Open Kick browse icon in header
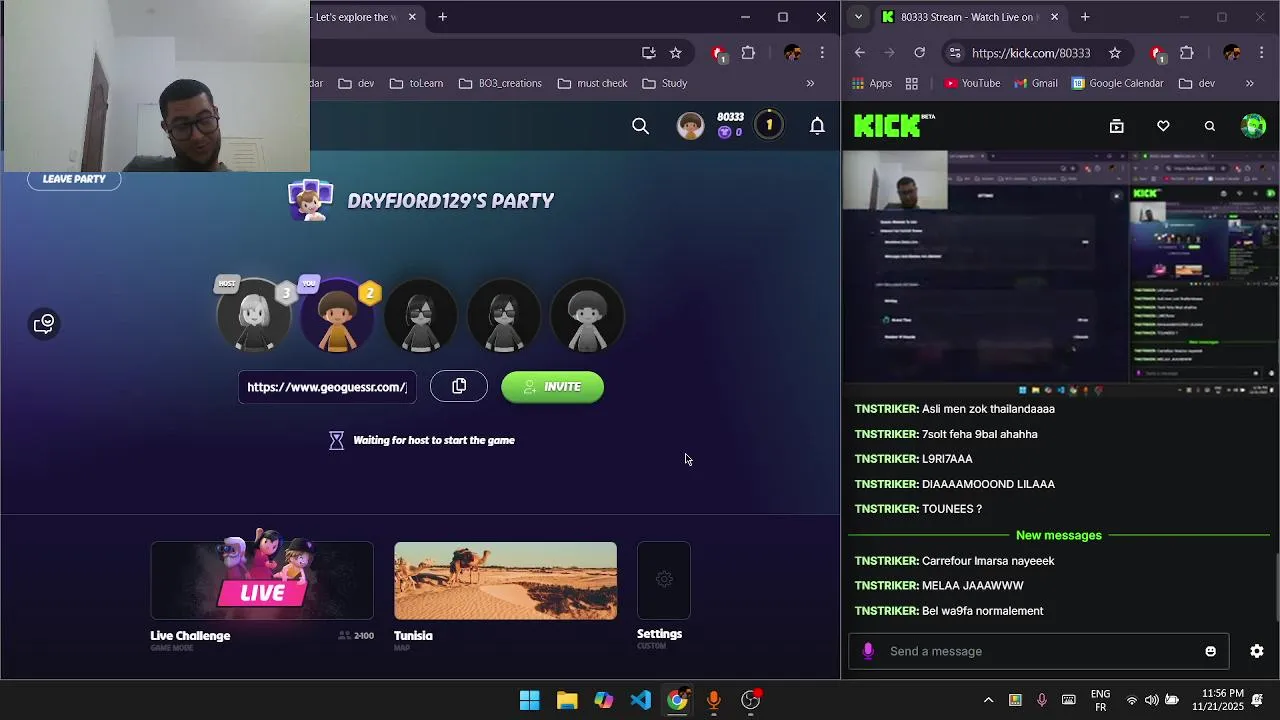The height and width of the screenshot is (720, 1280). (x=1117, y=126)
